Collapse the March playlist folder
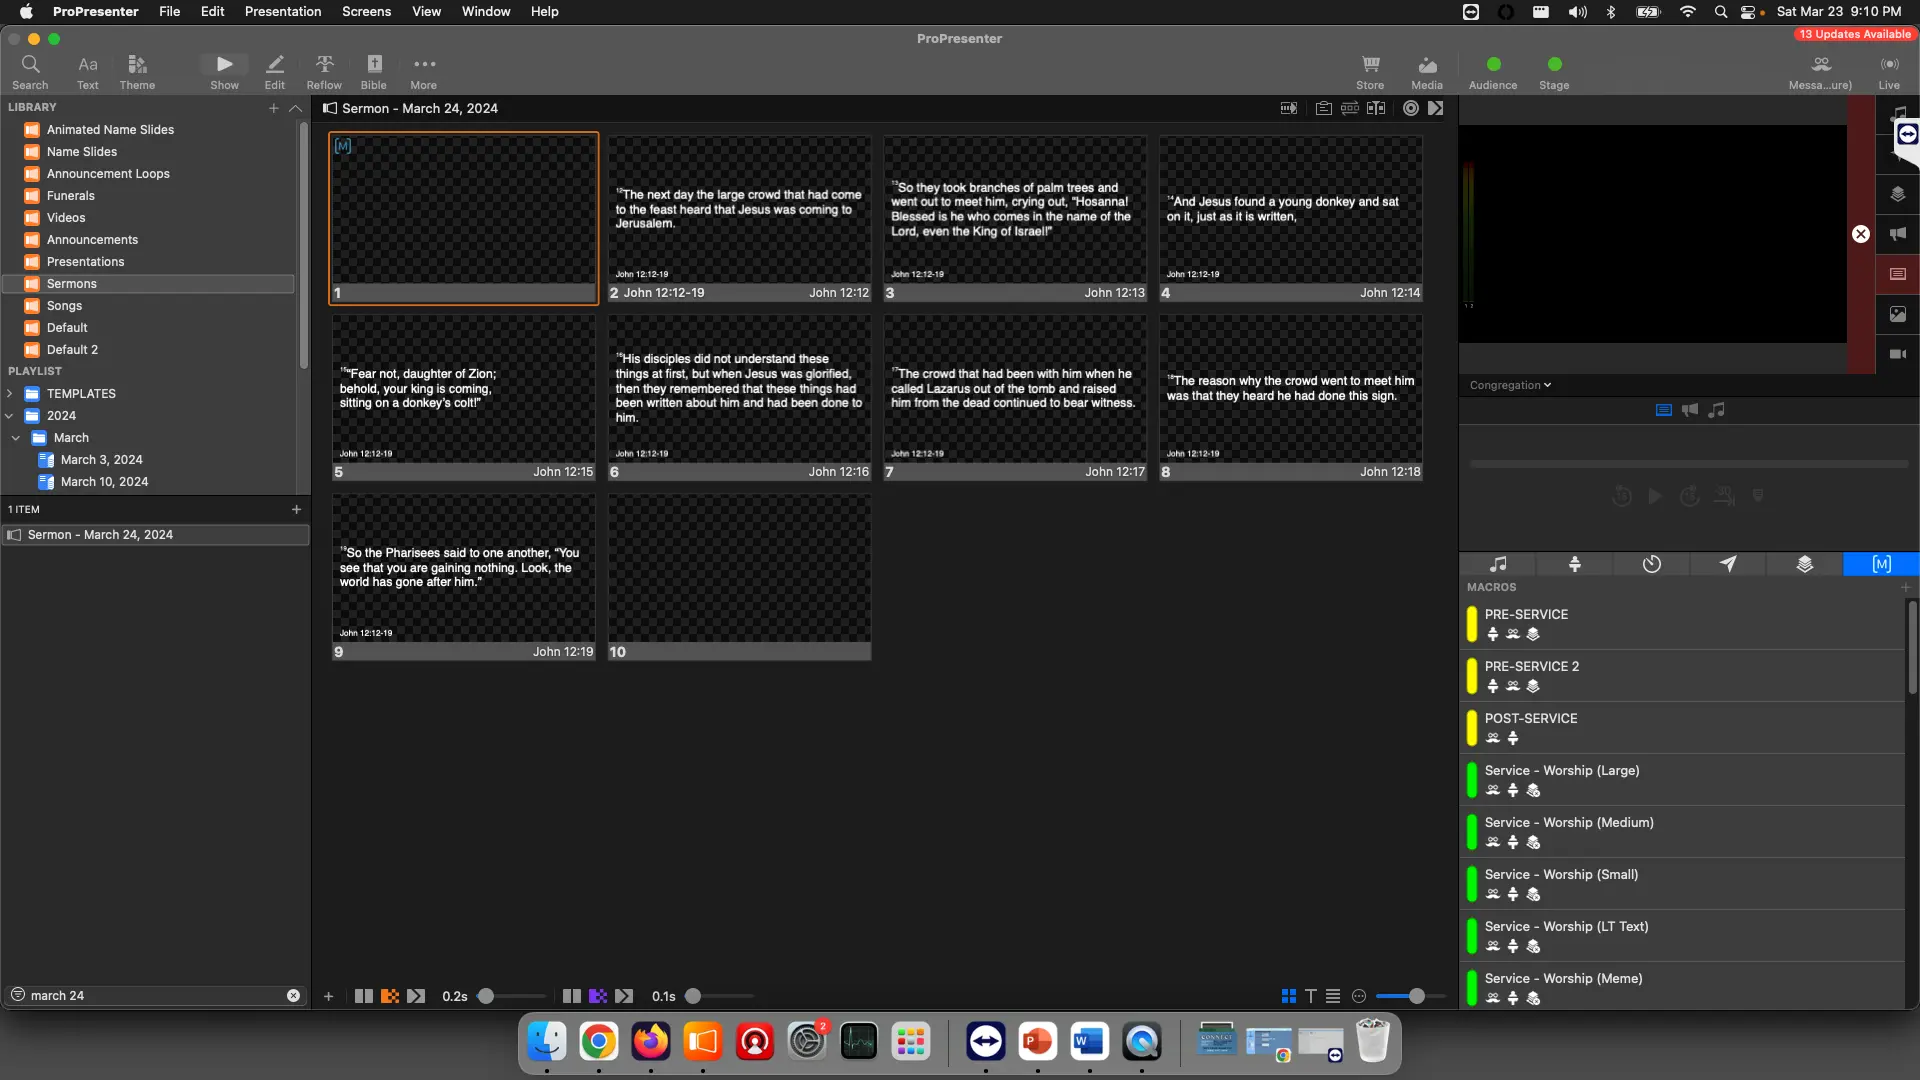Image resolution: width=1920 pixels, height=1080 pixels. coord(16,438)
